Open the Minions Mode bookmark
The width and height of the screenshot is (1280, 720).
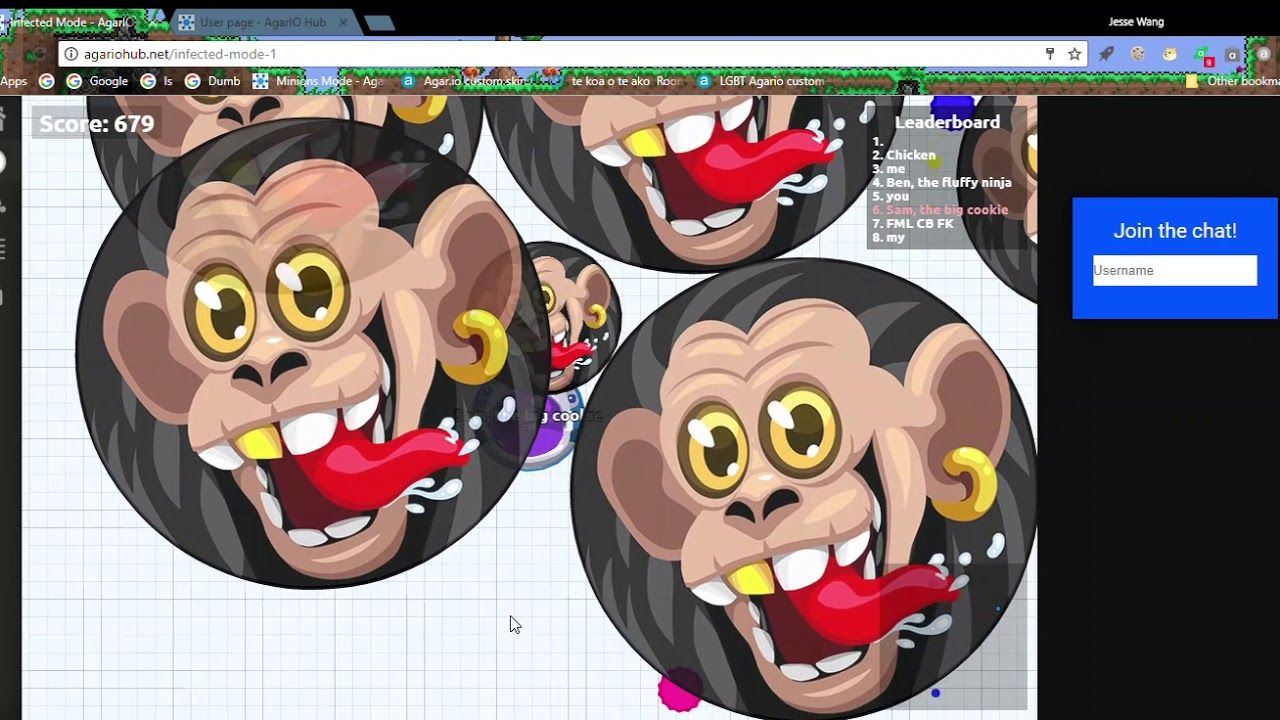pos(318,81)
